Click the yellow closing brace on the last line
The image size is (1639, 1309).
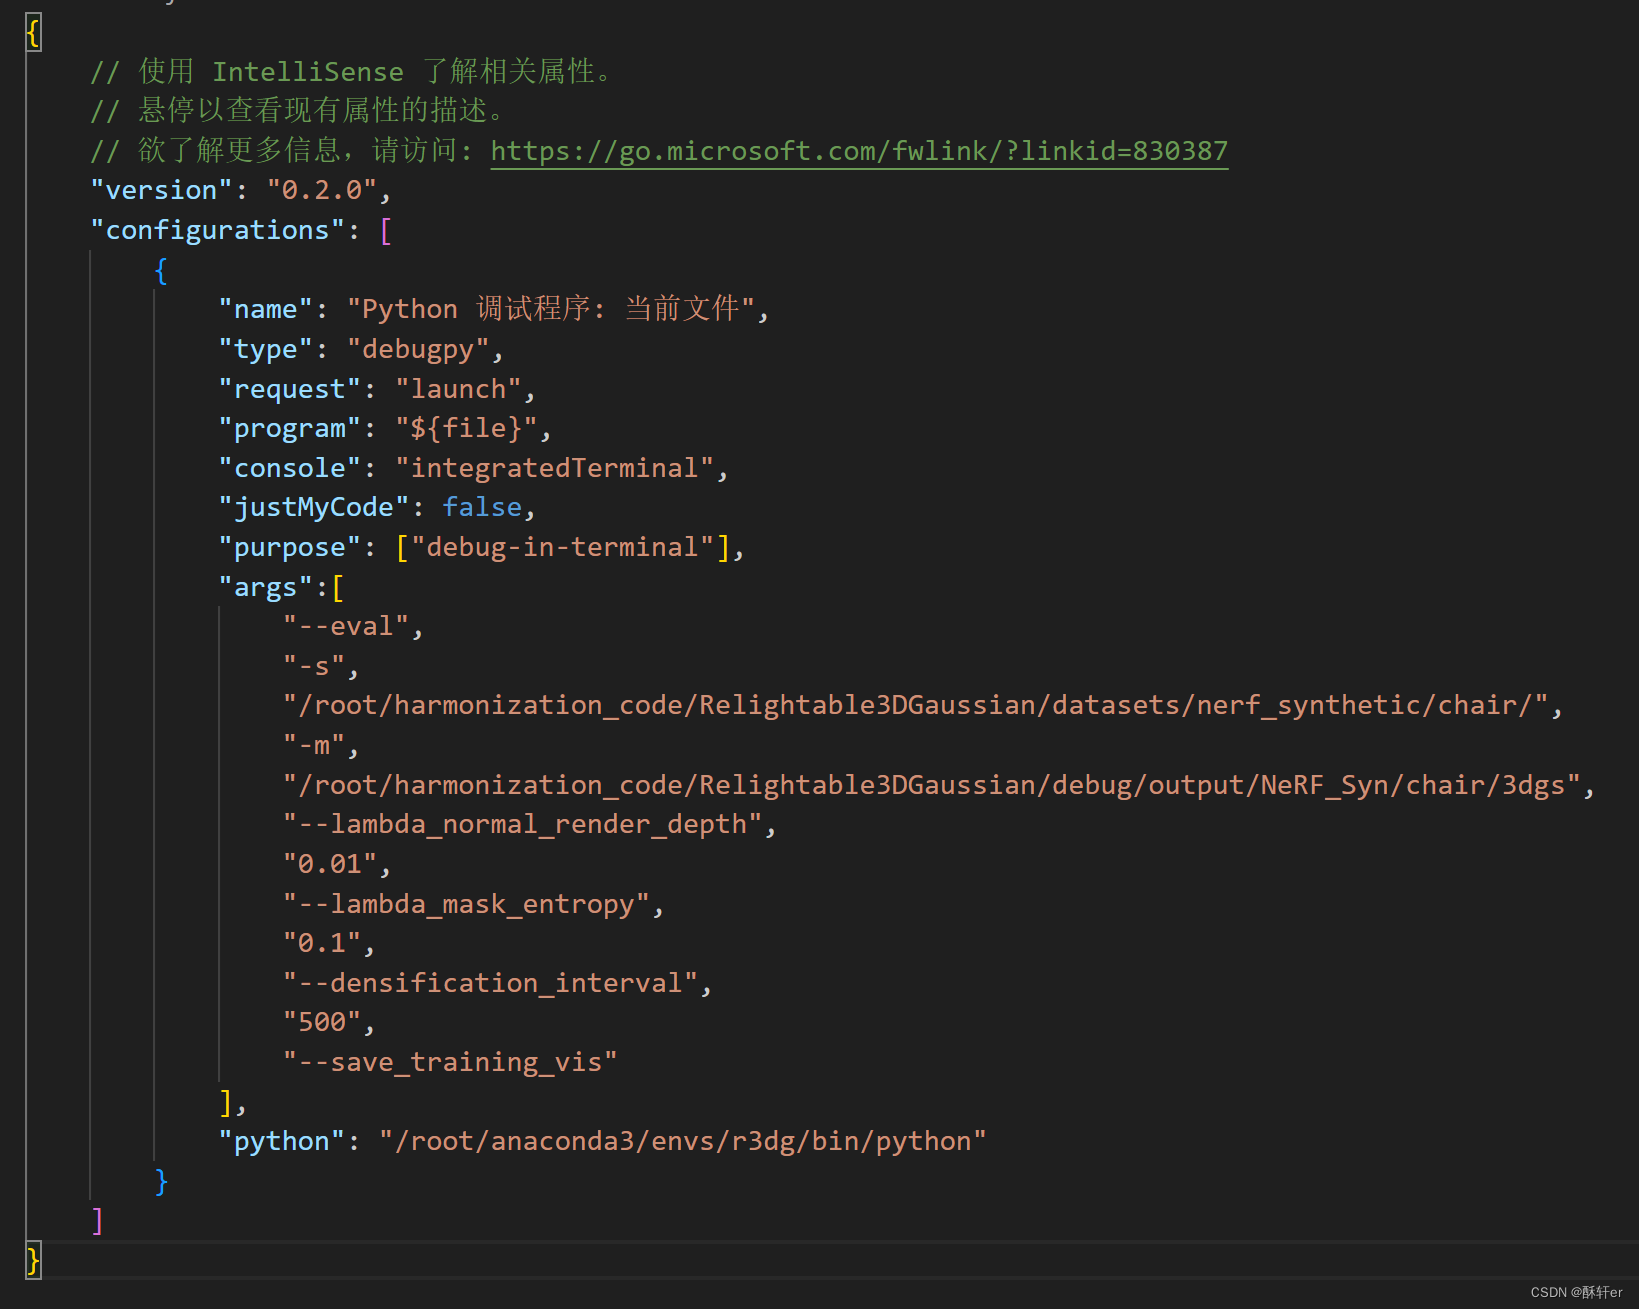[x=34, y=1260]
